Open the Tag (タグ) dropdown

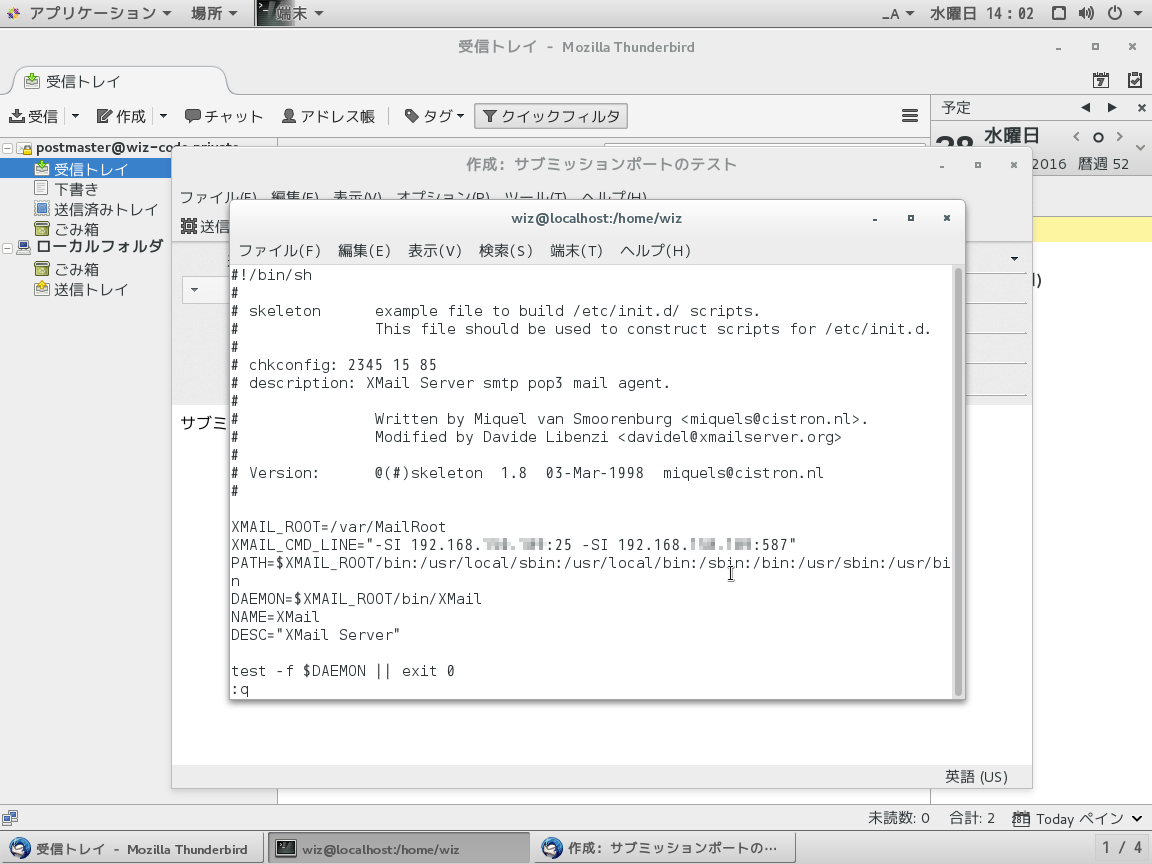[x=434, y=116]
